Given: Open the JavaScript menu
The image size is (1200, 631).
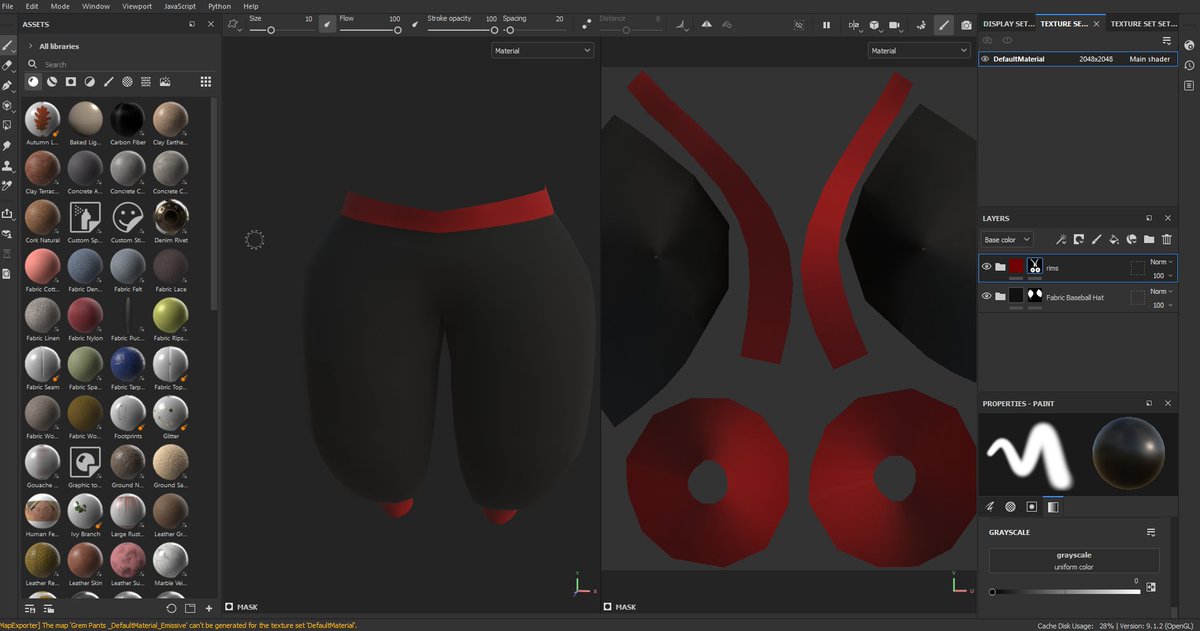Looking at the screenshot, I should (178, 5).
